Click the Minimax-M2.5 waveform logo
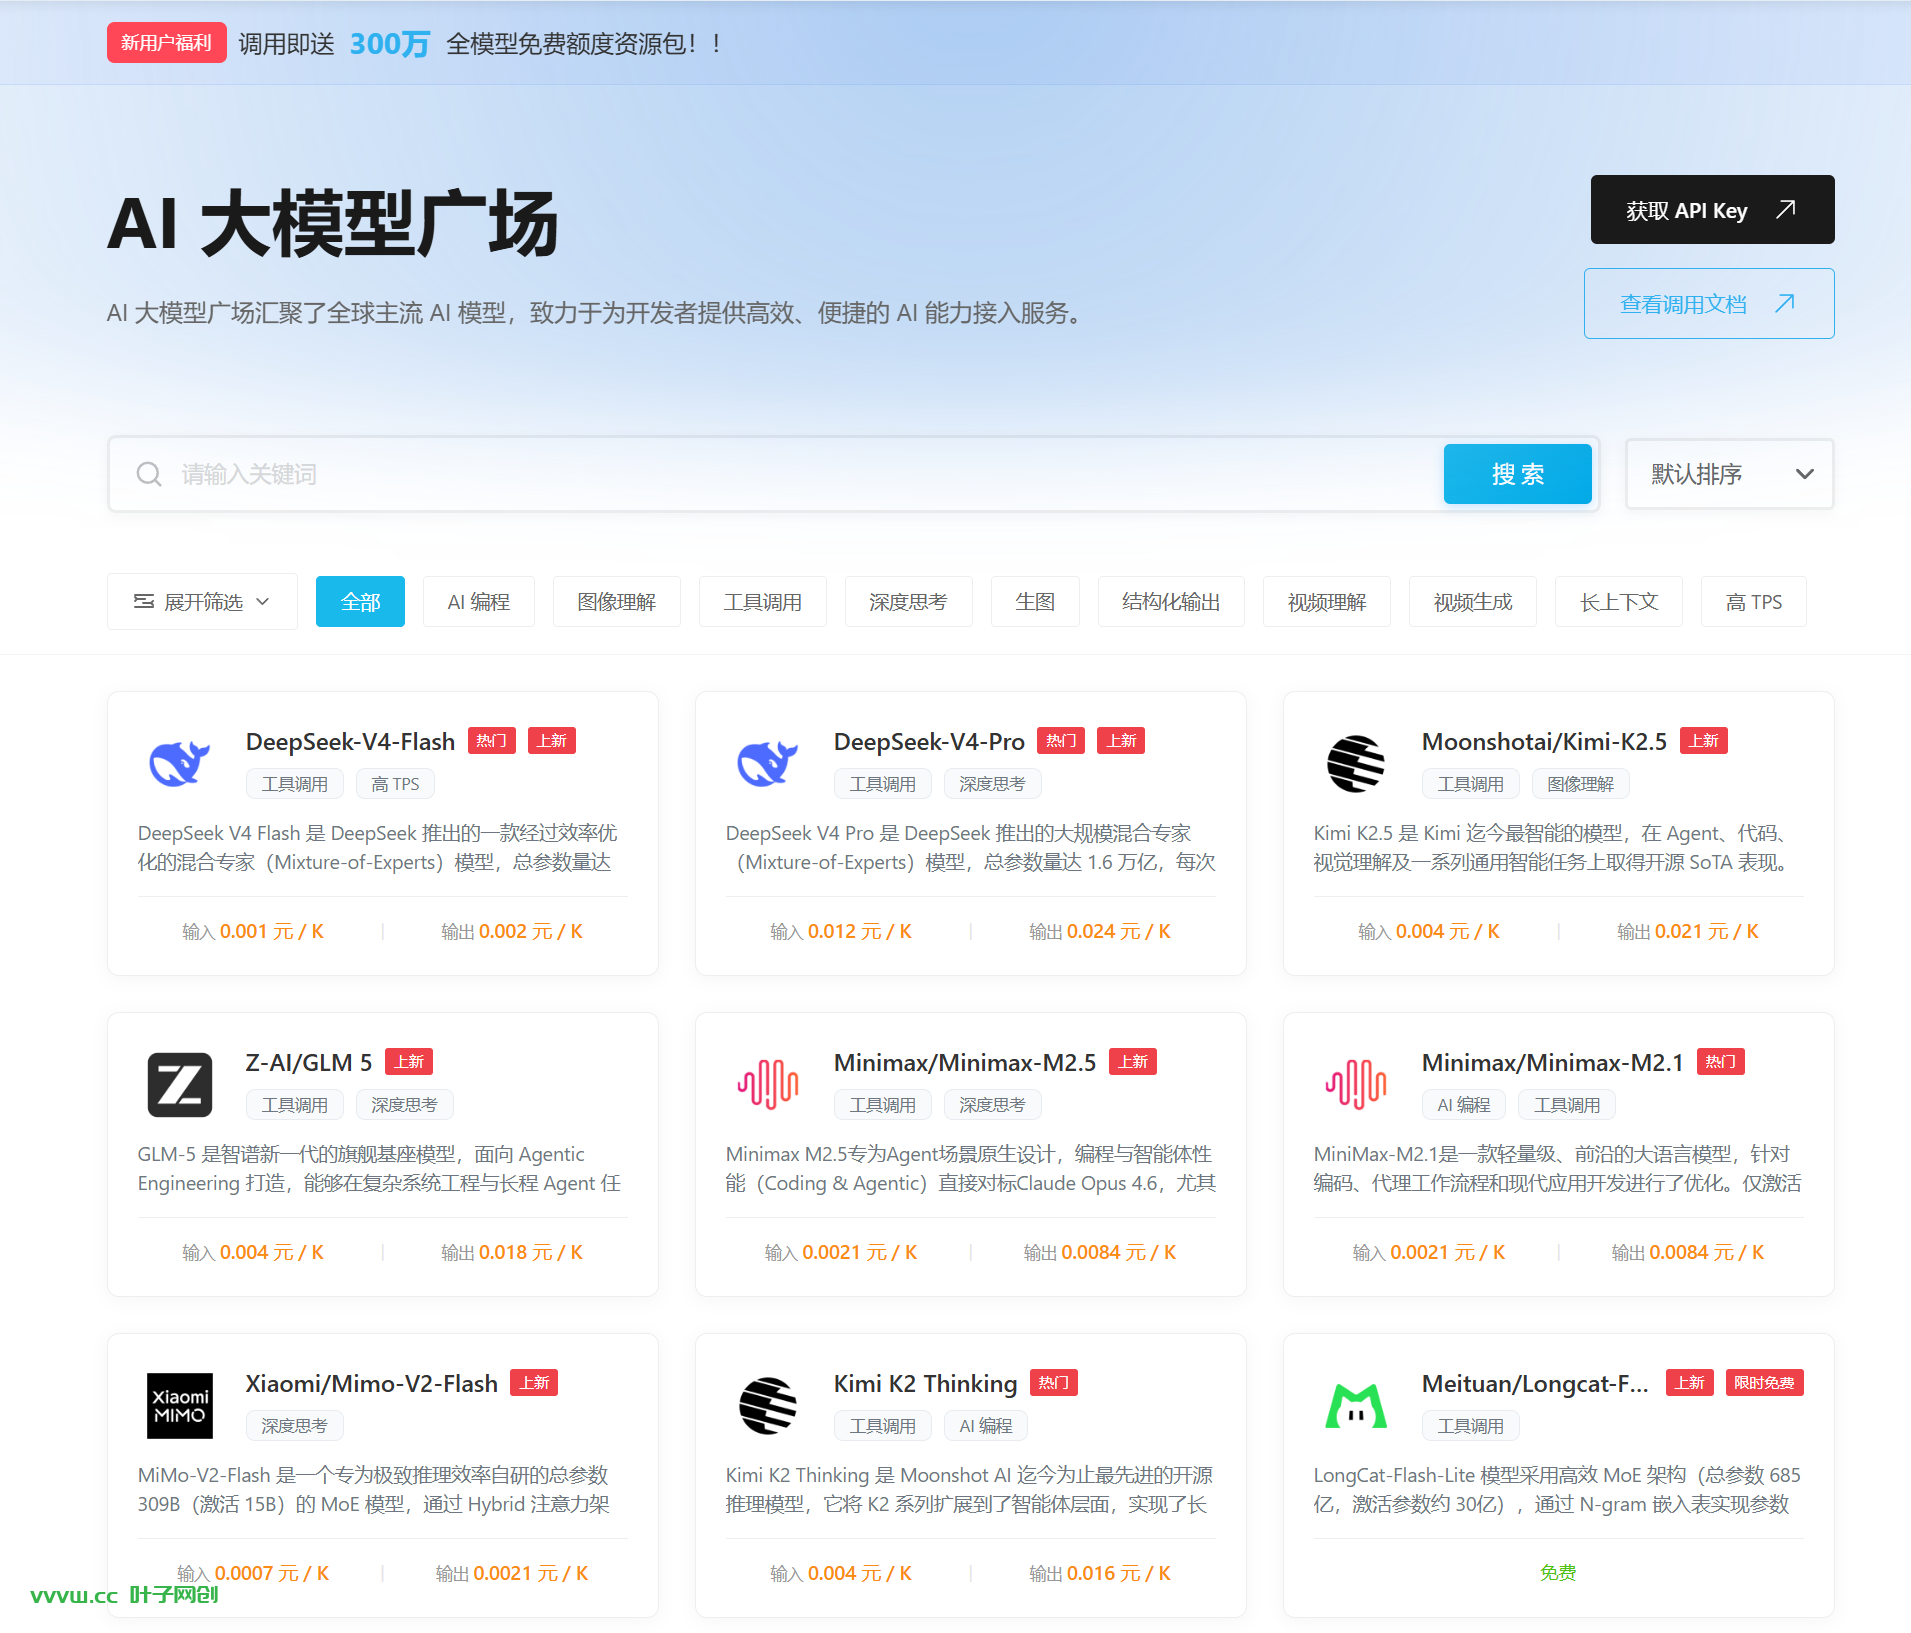The height and width of the screenshot is (1633, 1911). 768,1085
